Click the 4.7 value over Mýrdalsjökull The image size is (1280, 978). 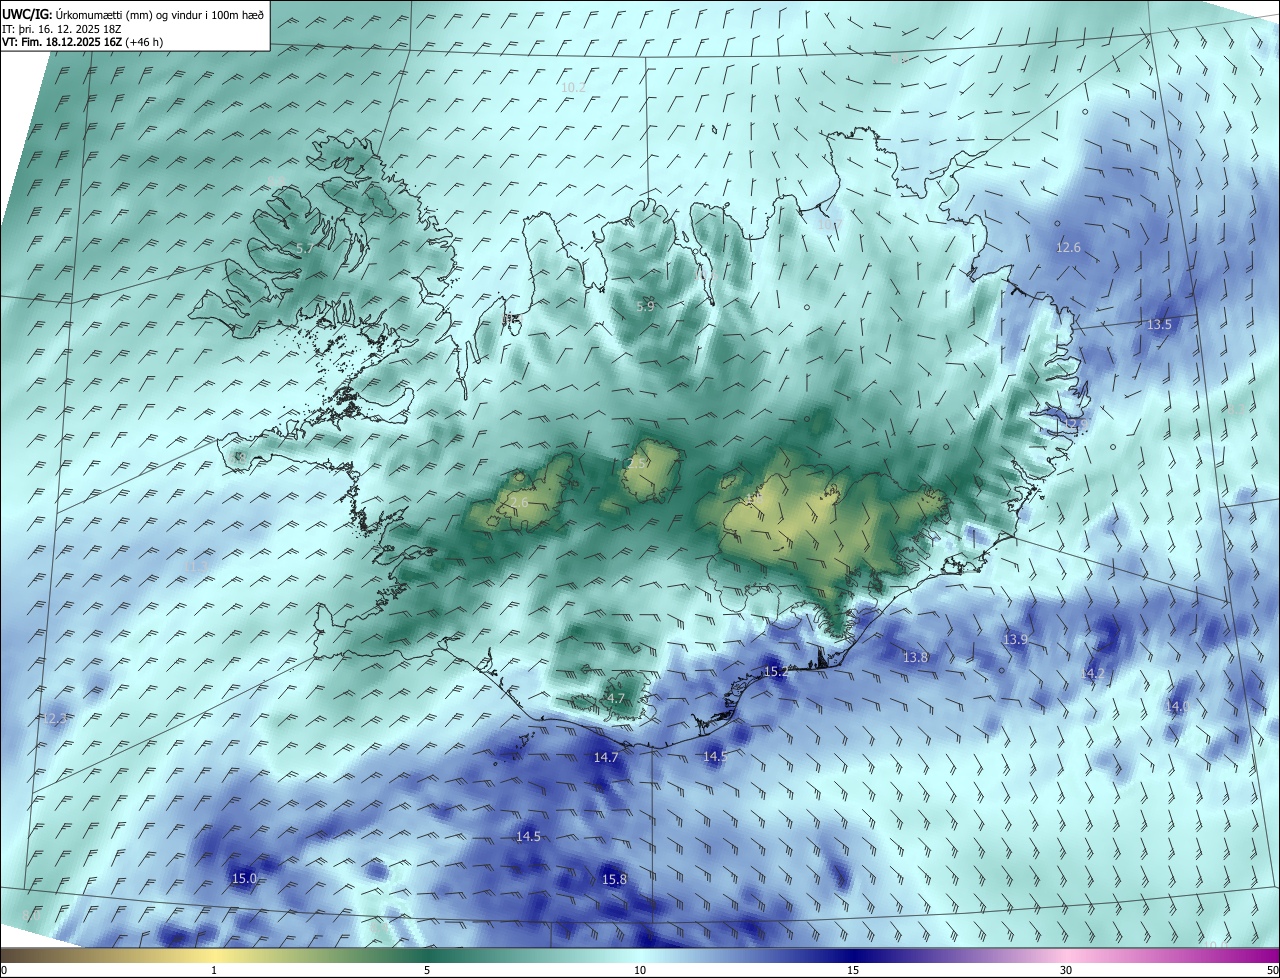(x=616, y=698)
